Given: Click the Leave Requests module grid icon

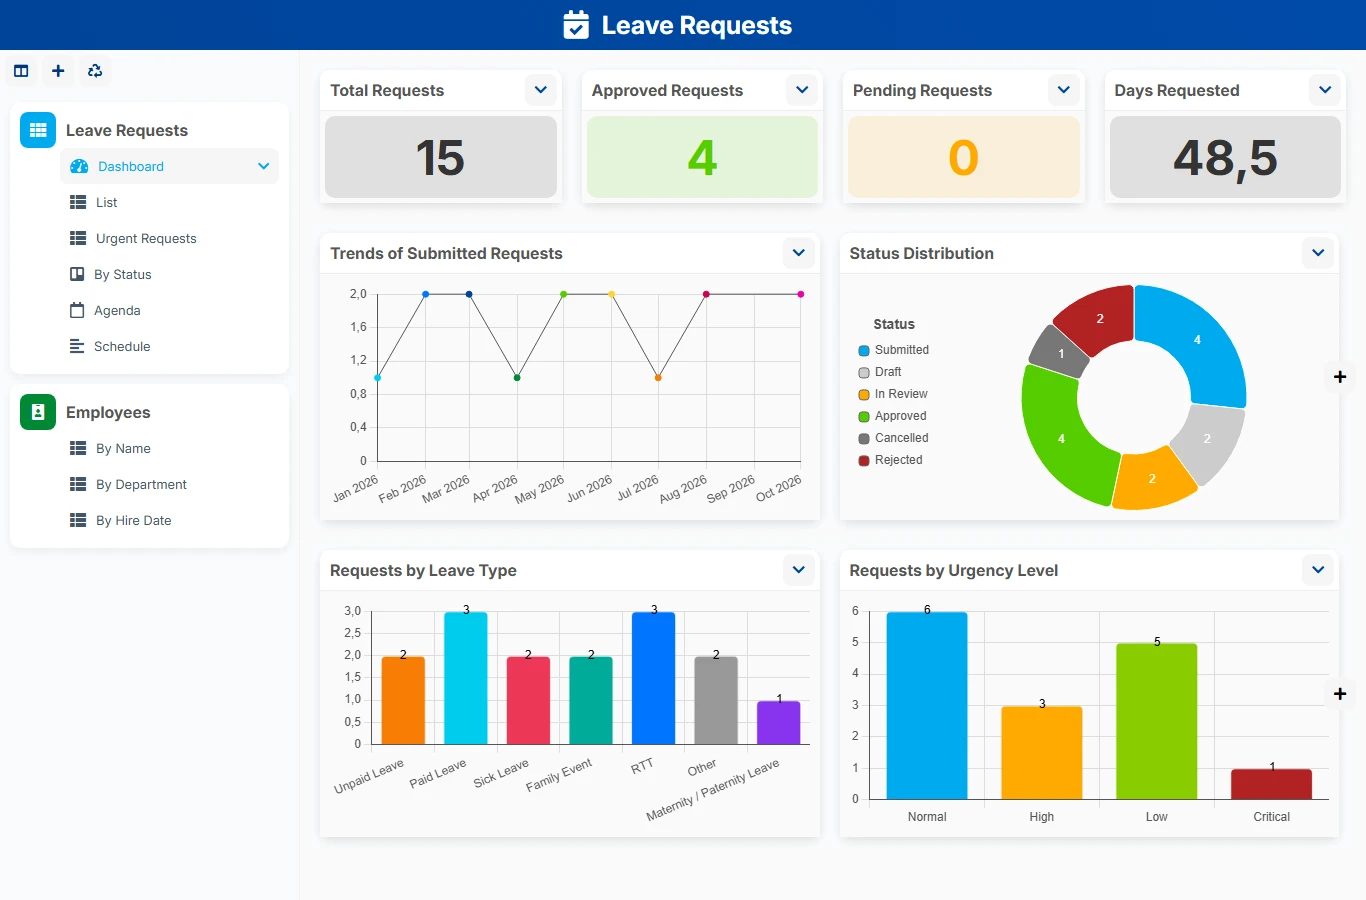Looking at the screenshot, I should [38, 130].
